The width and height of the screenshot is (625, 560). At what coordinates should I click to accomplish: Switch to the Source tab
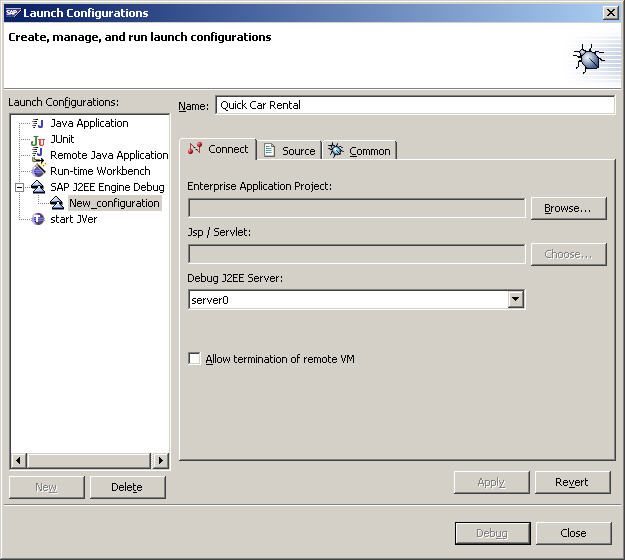pos(289,150)
